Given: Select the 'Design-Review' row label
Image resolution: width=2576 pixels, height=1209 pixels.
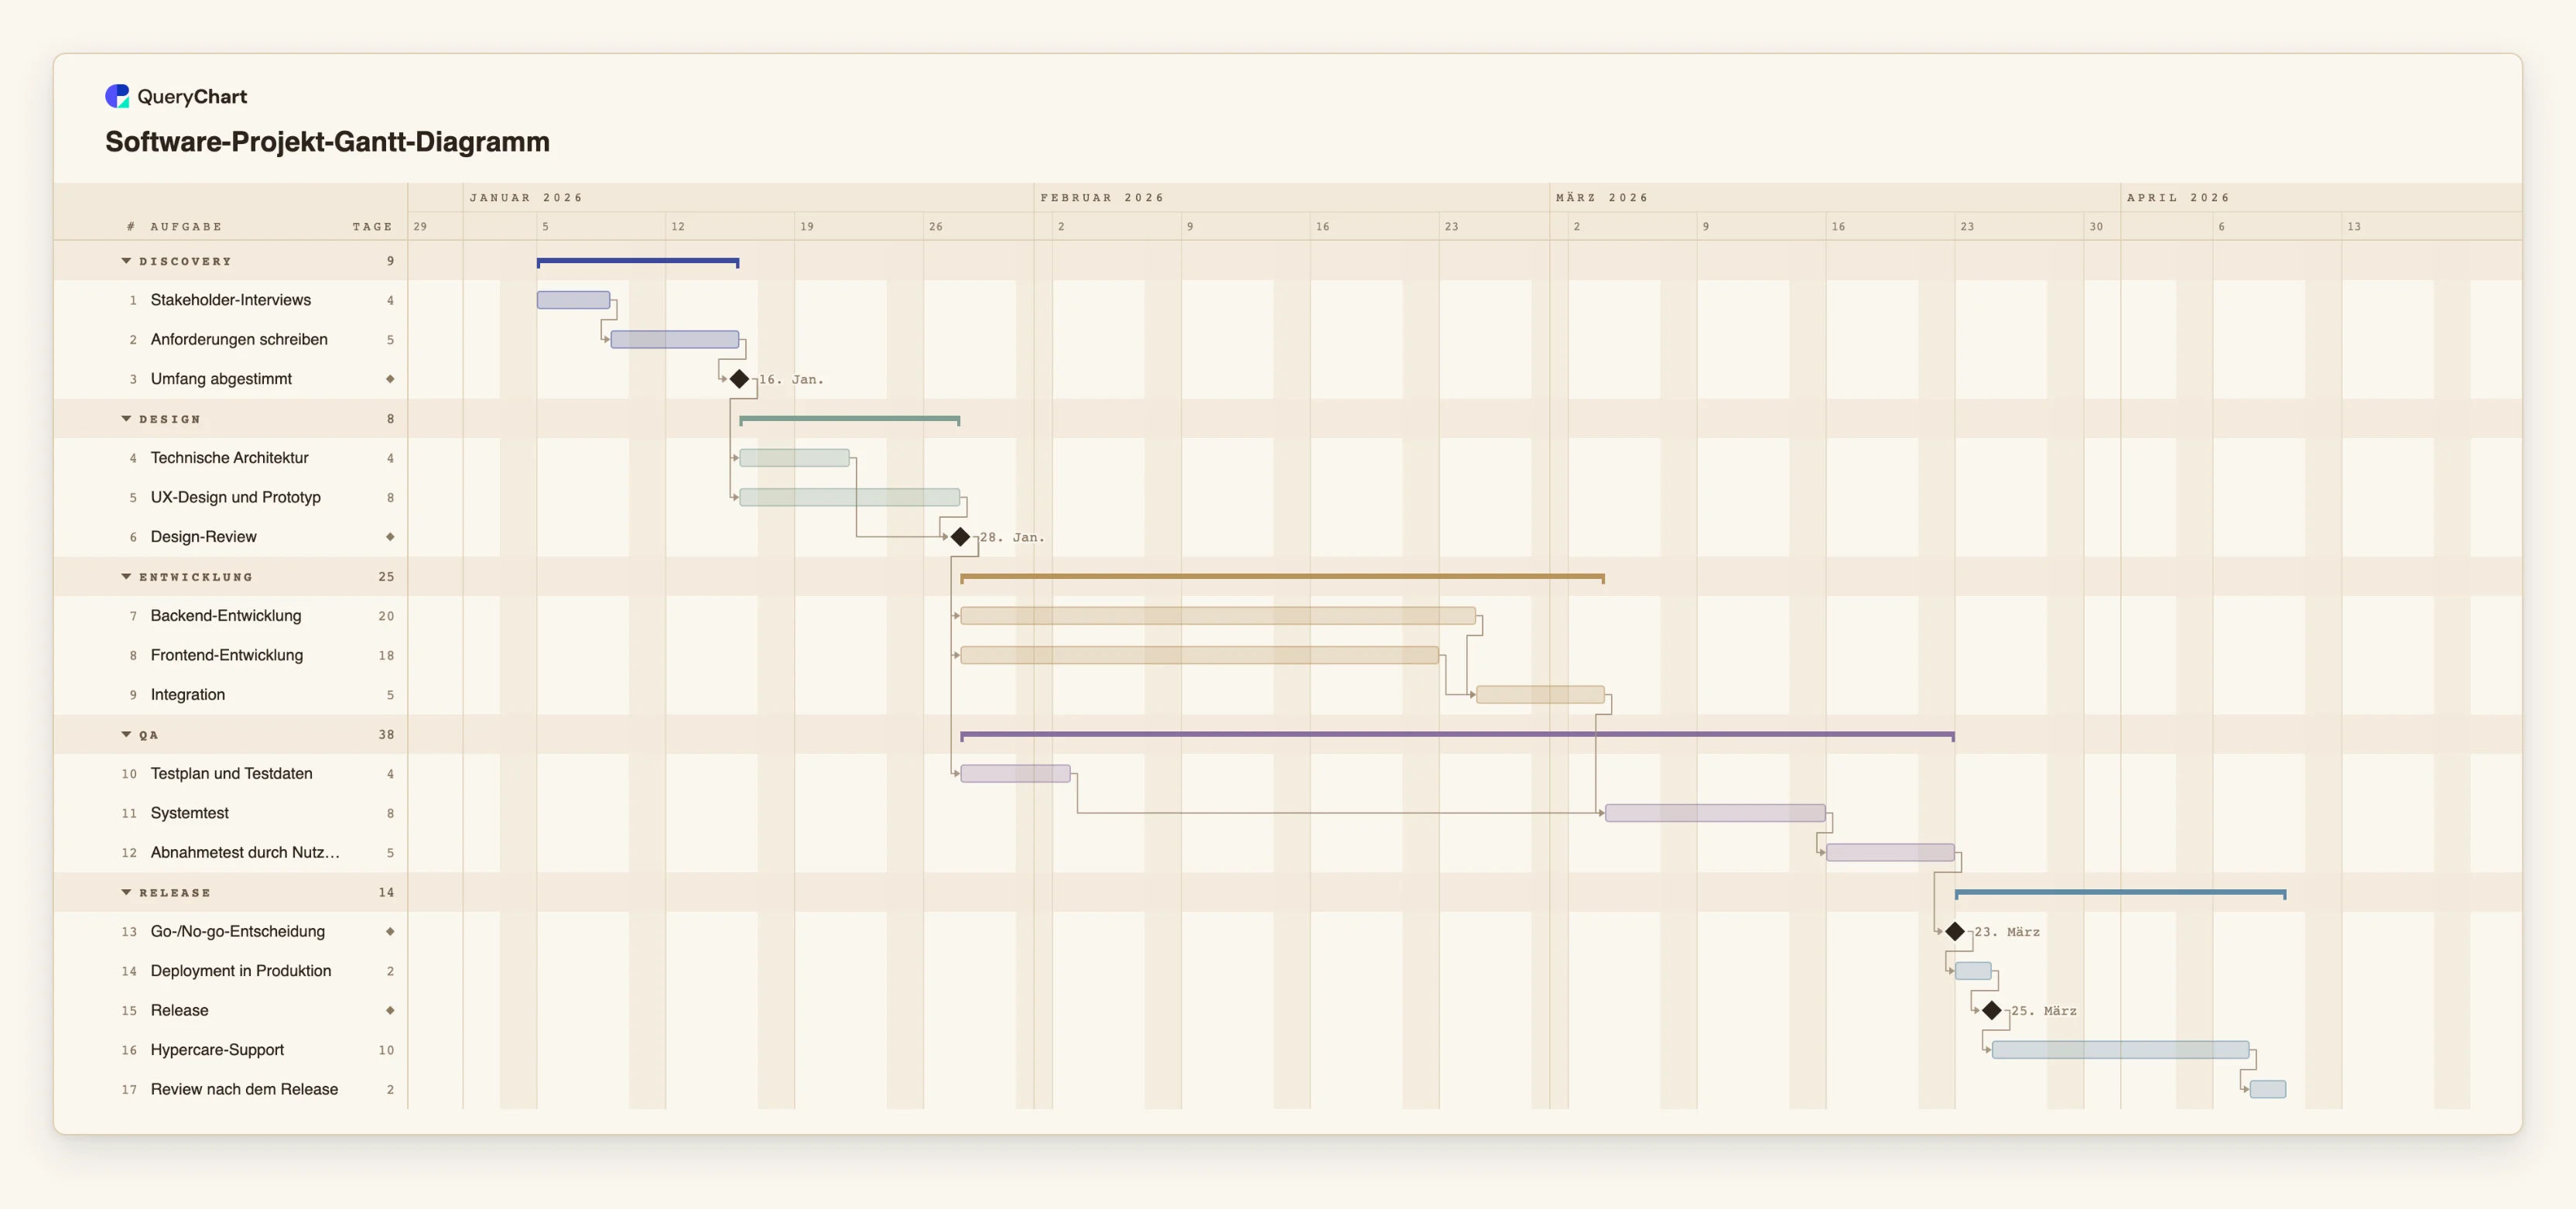Looking at the screenshot, I should (204, 537).
